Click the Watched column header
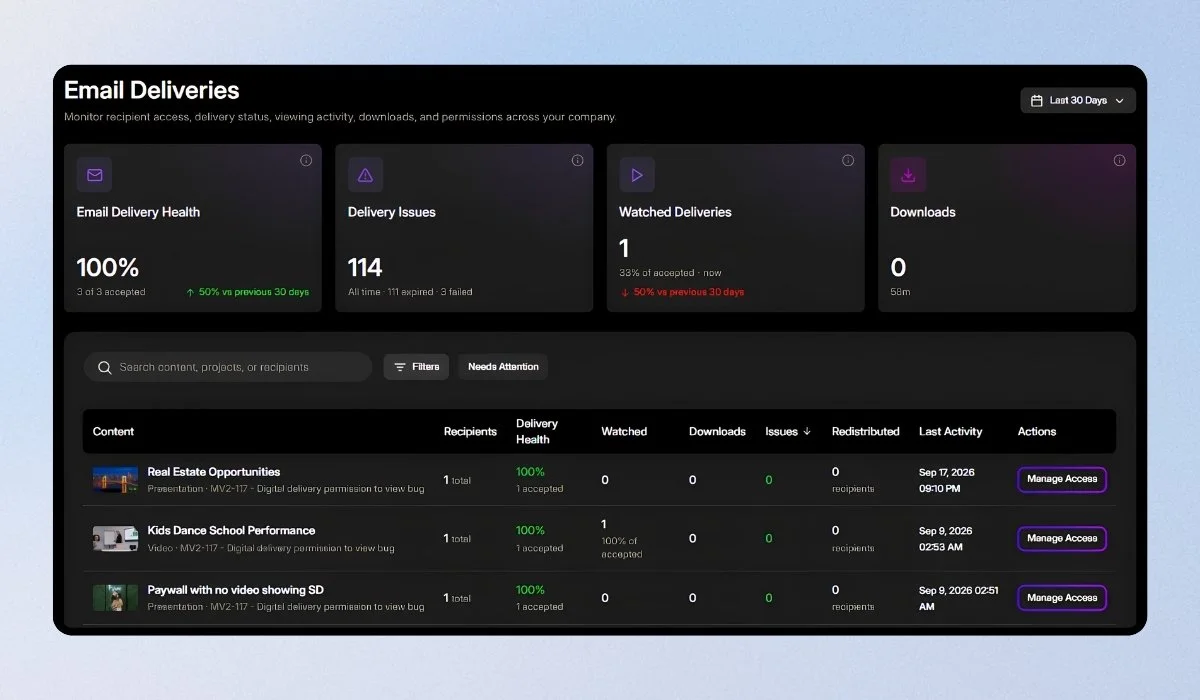The height and width of the screenshot is (700, 1200). 624,432
